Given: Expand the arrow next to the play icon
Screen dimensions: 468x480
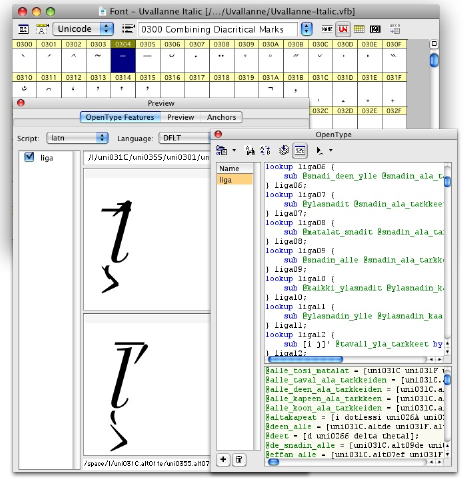Looking at the screenshot, I should (x=331, y=150).
